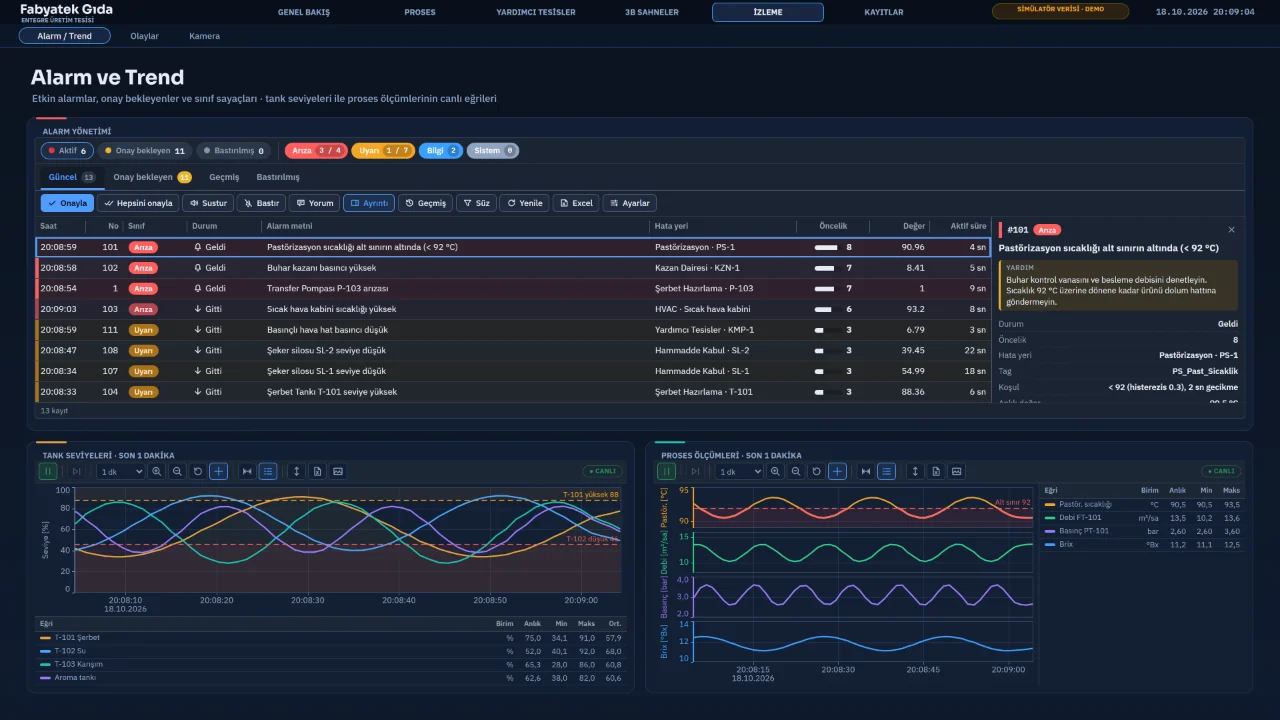Open the time range dropdown in Proses Ölçümleri
This screenshot has width=1280, height=720.
[739, 471]
